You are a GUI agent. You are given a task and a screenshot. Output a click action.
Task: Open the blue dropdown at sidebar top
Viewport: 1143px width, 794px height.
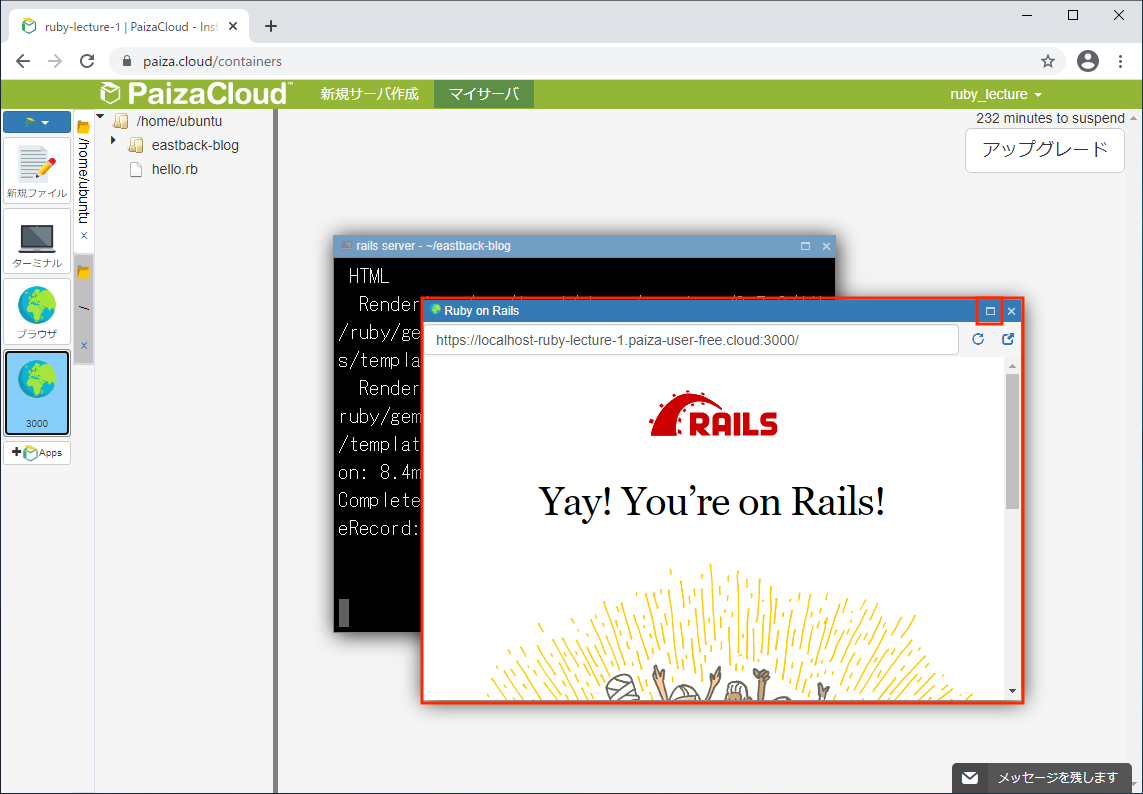[37, 122]
